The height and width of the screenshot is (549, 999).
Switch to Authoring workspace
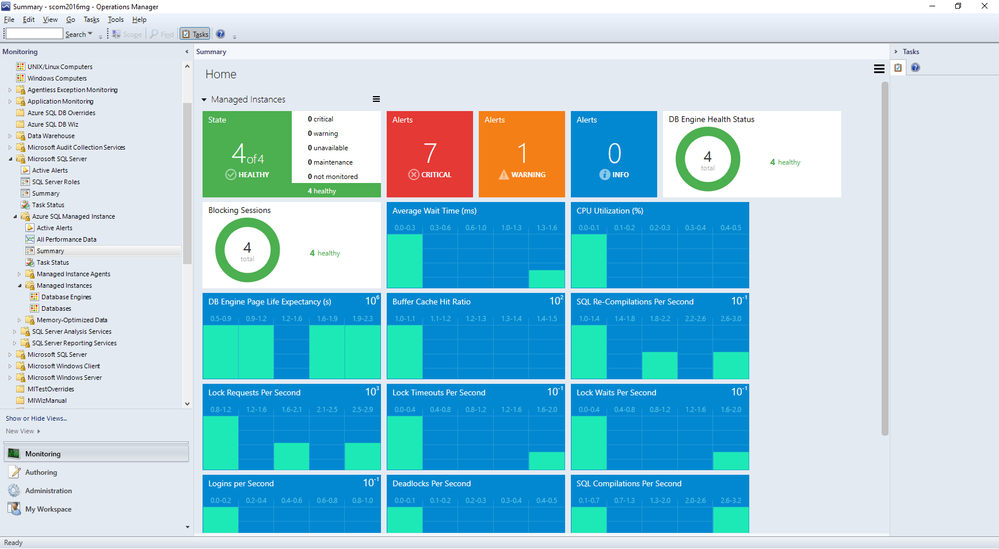96,472
